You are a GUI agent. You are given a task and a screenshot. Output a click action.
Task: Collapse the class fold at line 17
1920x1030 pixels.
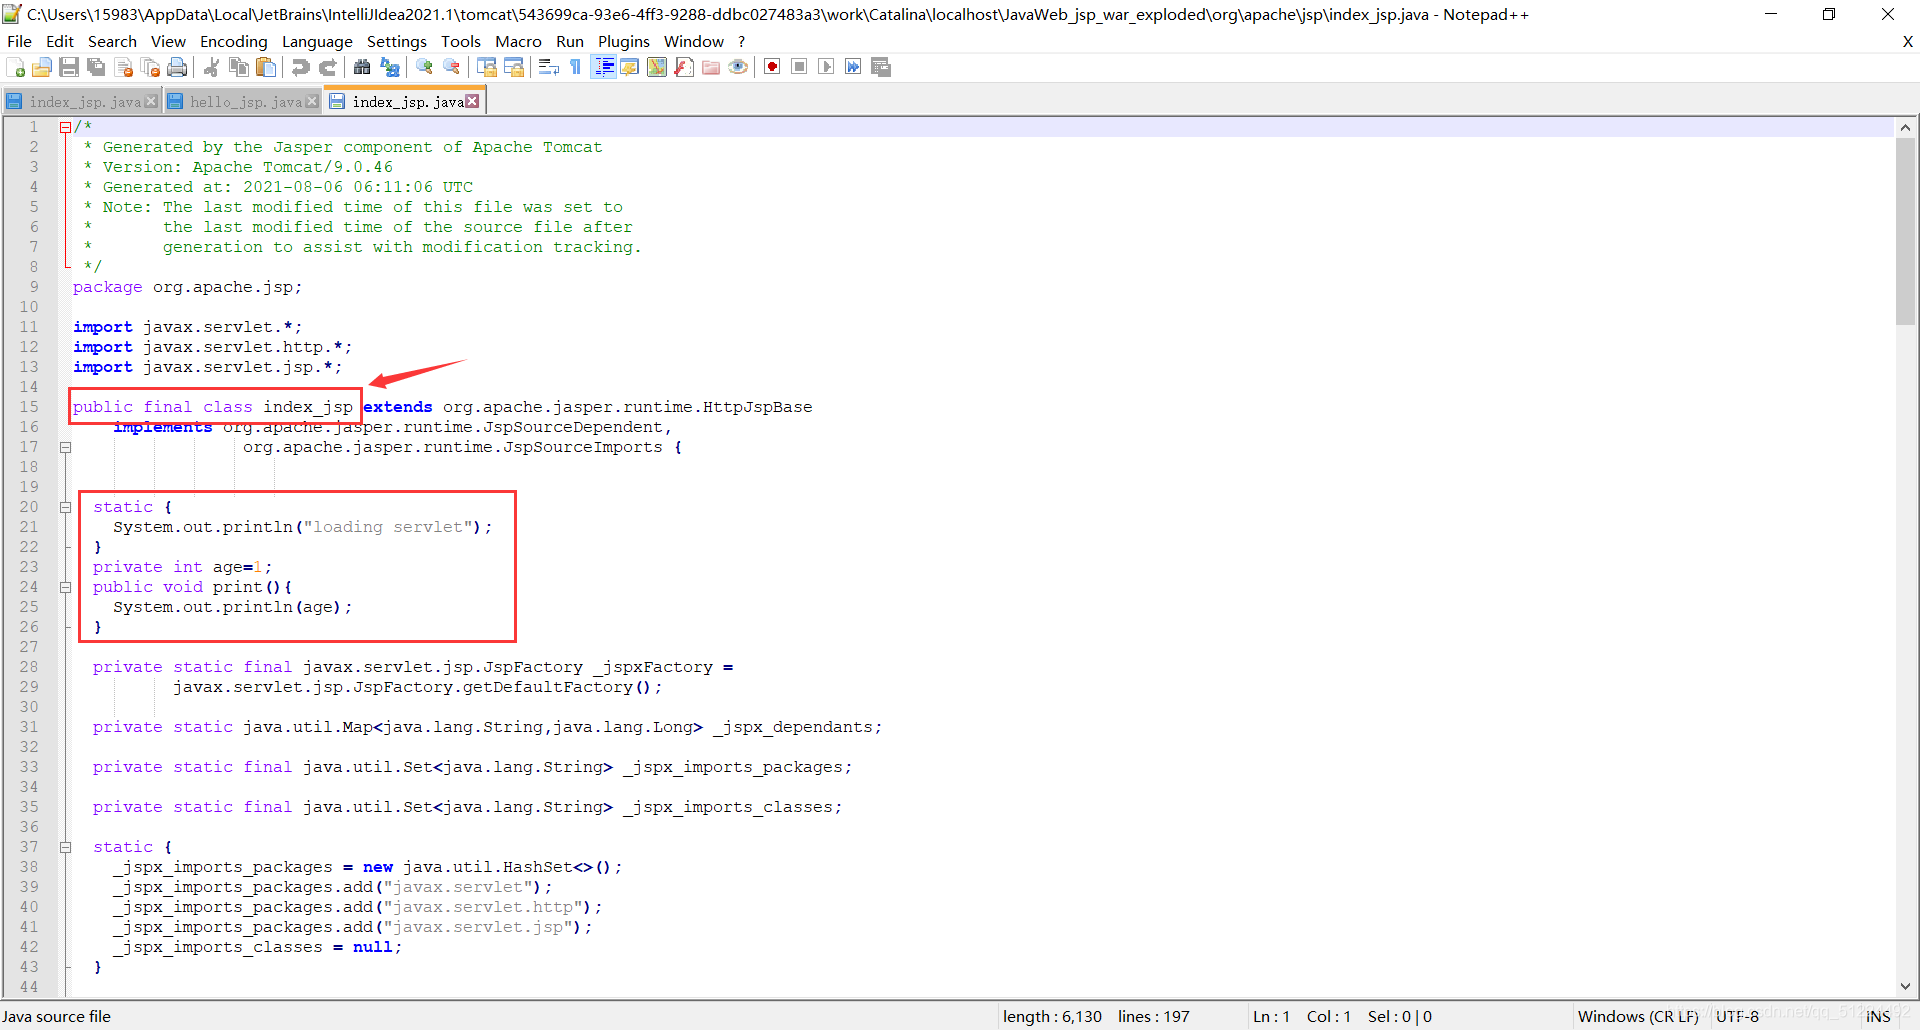pos(65,447)
